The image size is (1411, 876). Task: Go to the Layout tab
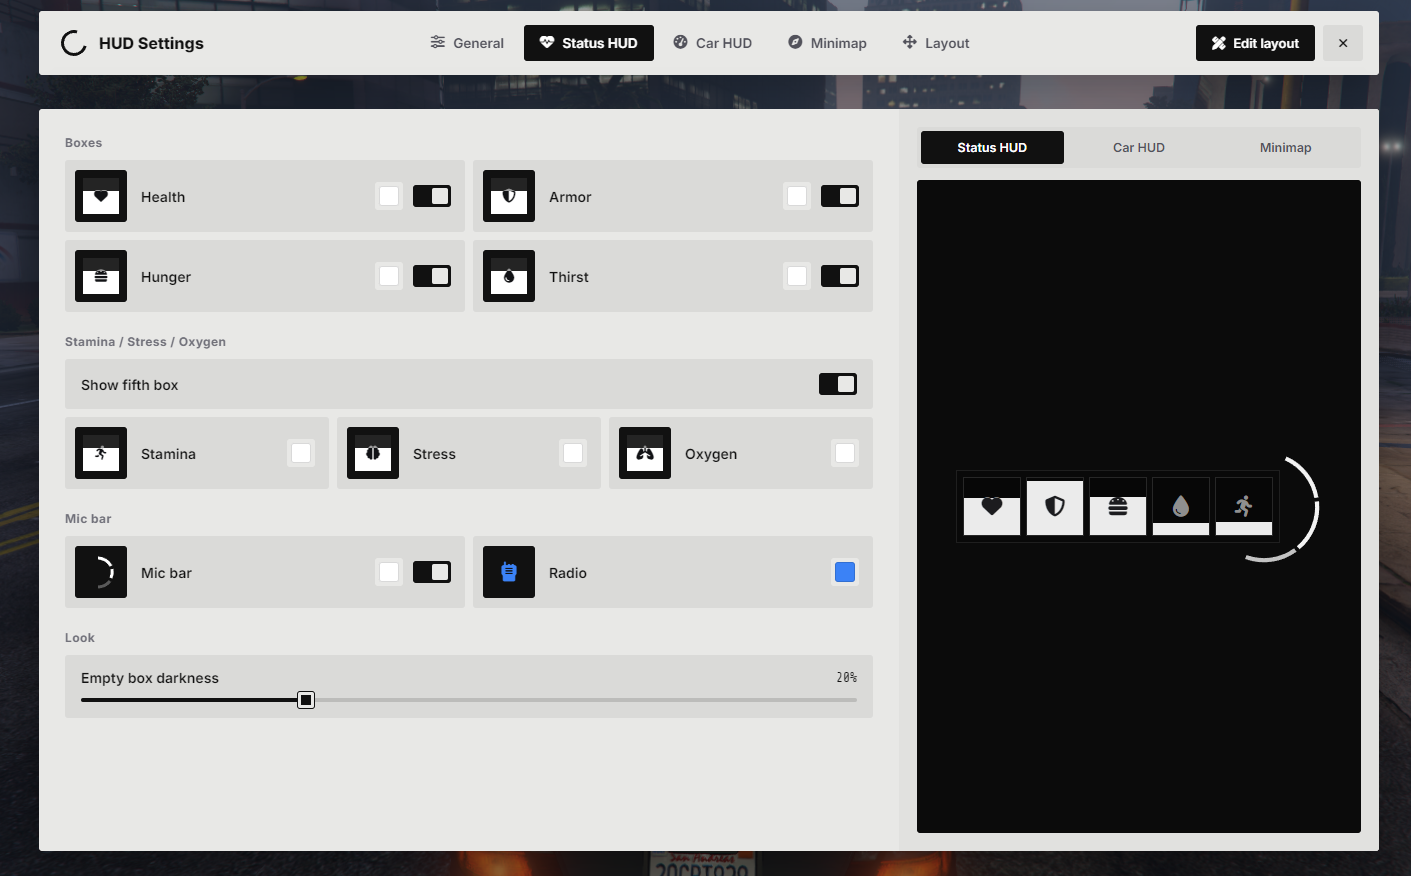936,43
